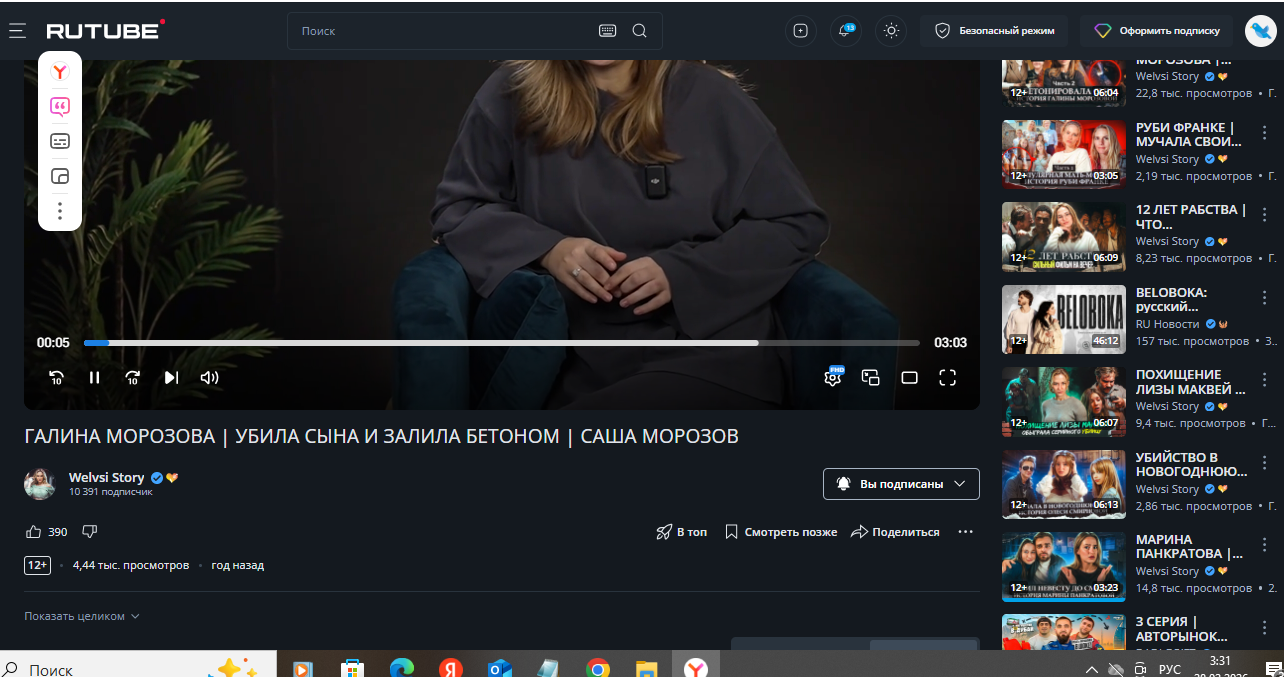Enter fullscreen mode
1284x677 pixels.
pos(947,377)
